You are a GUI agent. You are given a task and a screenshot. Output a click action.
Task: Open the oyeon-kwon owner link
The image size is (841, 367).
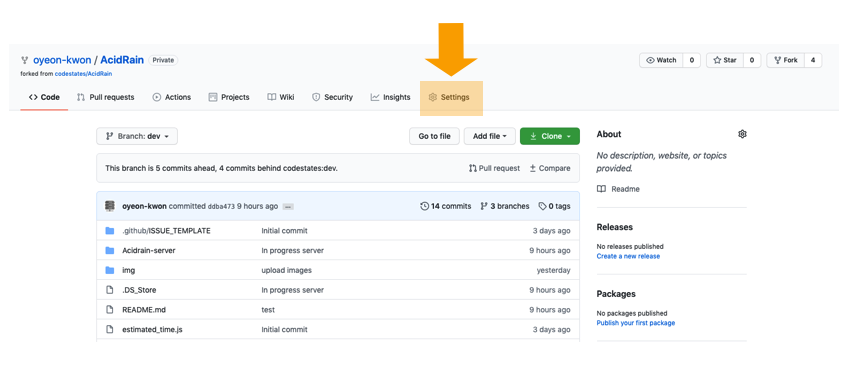coord(62,60)
